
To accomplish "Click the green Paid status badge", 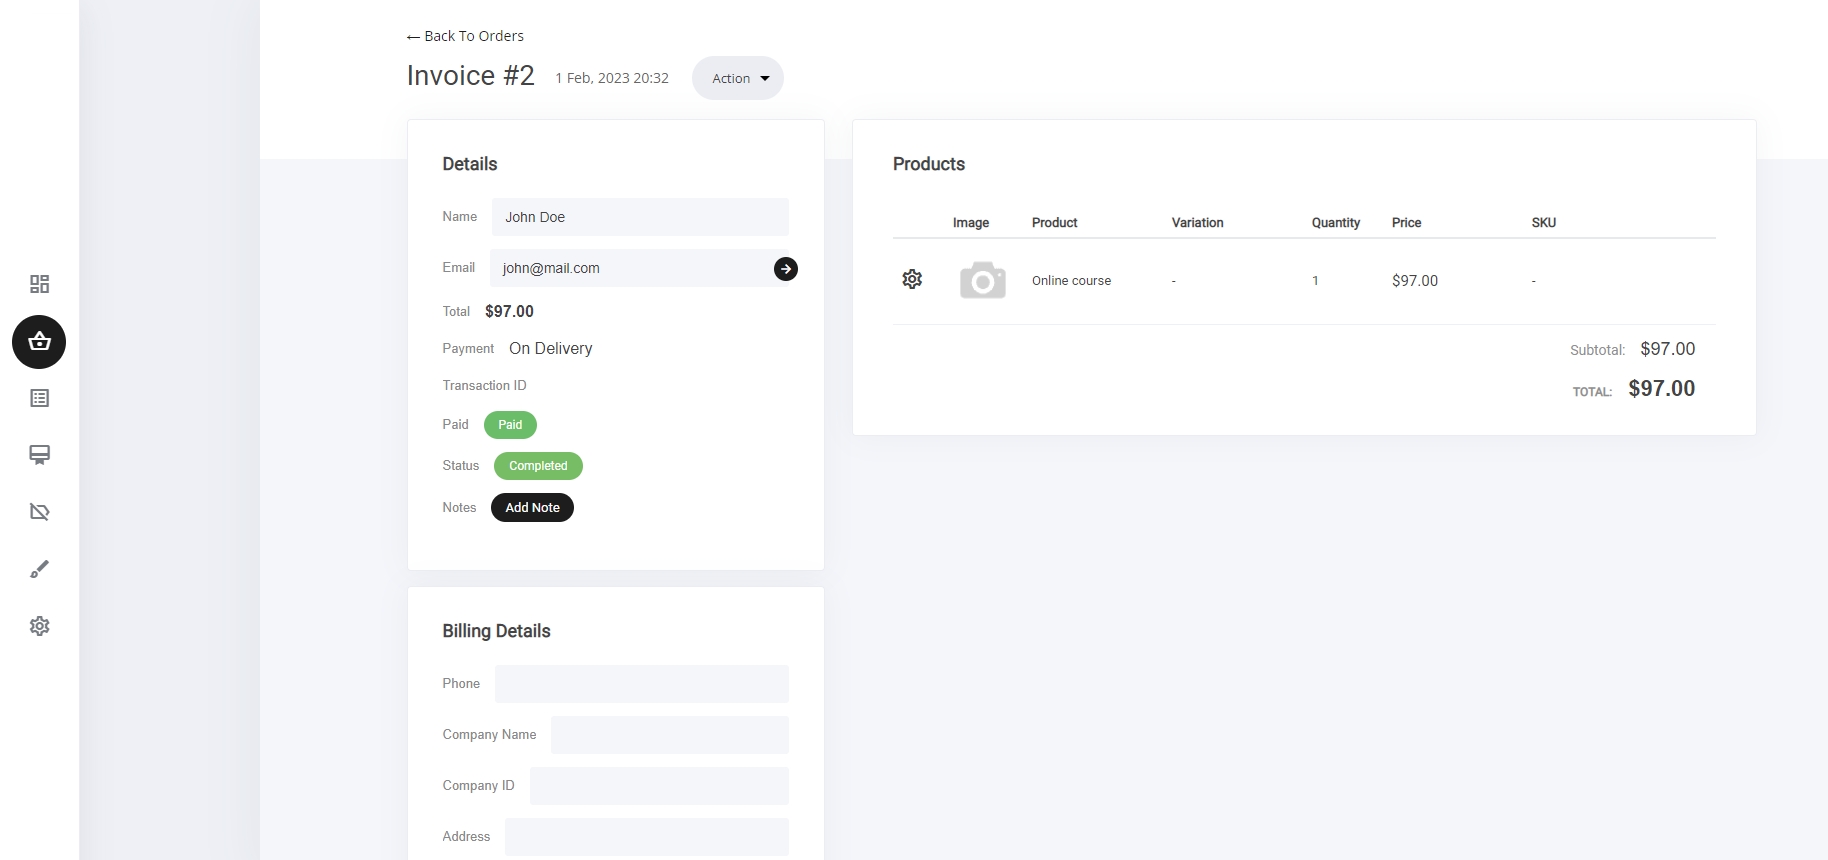I will coord(510,425).
